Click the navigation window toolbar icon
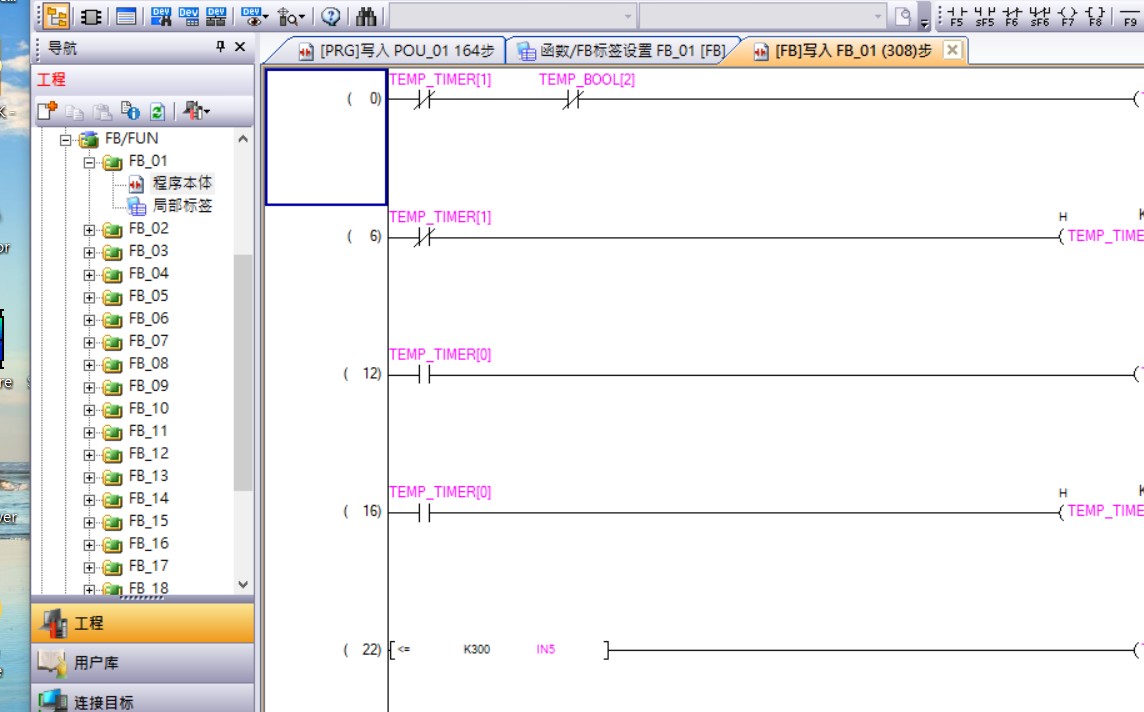Image resolution: width=1144 pixels, height=712 pixels. click(x=57, y=17)
